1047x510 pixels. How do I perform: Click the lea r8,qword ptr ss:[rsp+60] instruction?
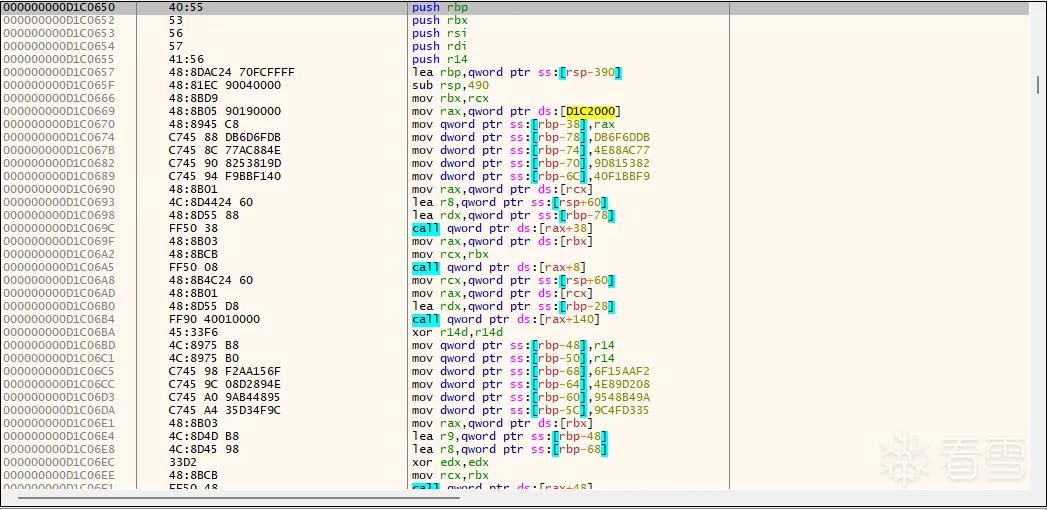509,202
